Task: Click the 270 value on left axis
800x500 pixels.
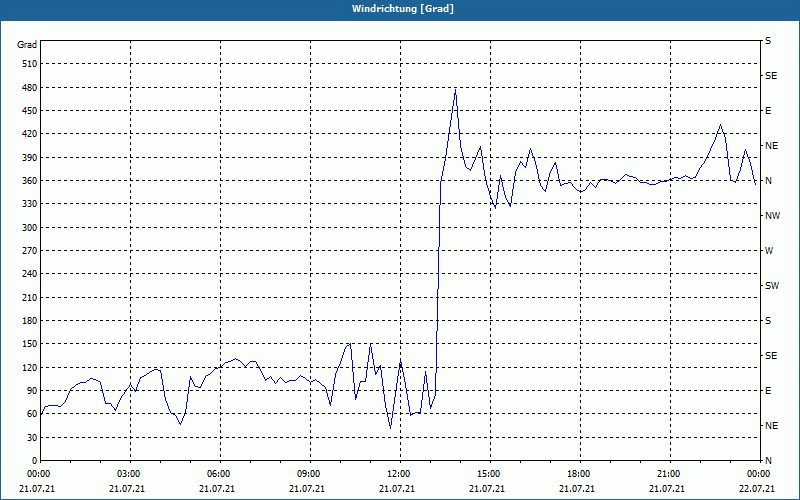Action: tap(30, 251)
